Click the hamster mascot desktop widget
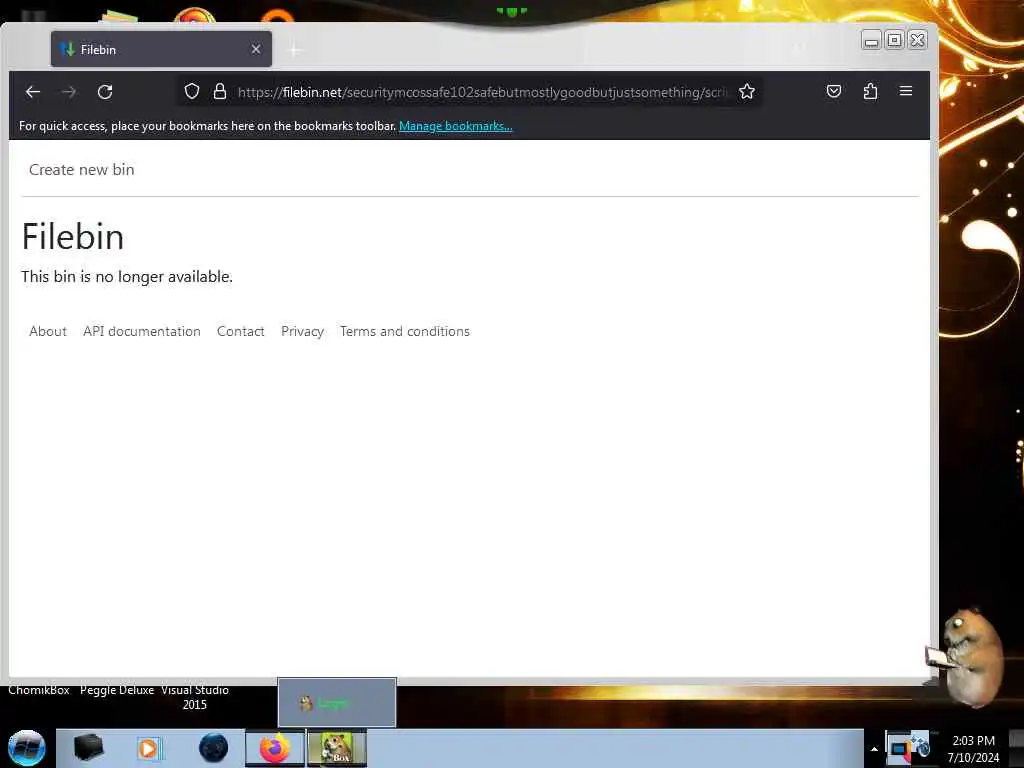 [x=967, y=657]
